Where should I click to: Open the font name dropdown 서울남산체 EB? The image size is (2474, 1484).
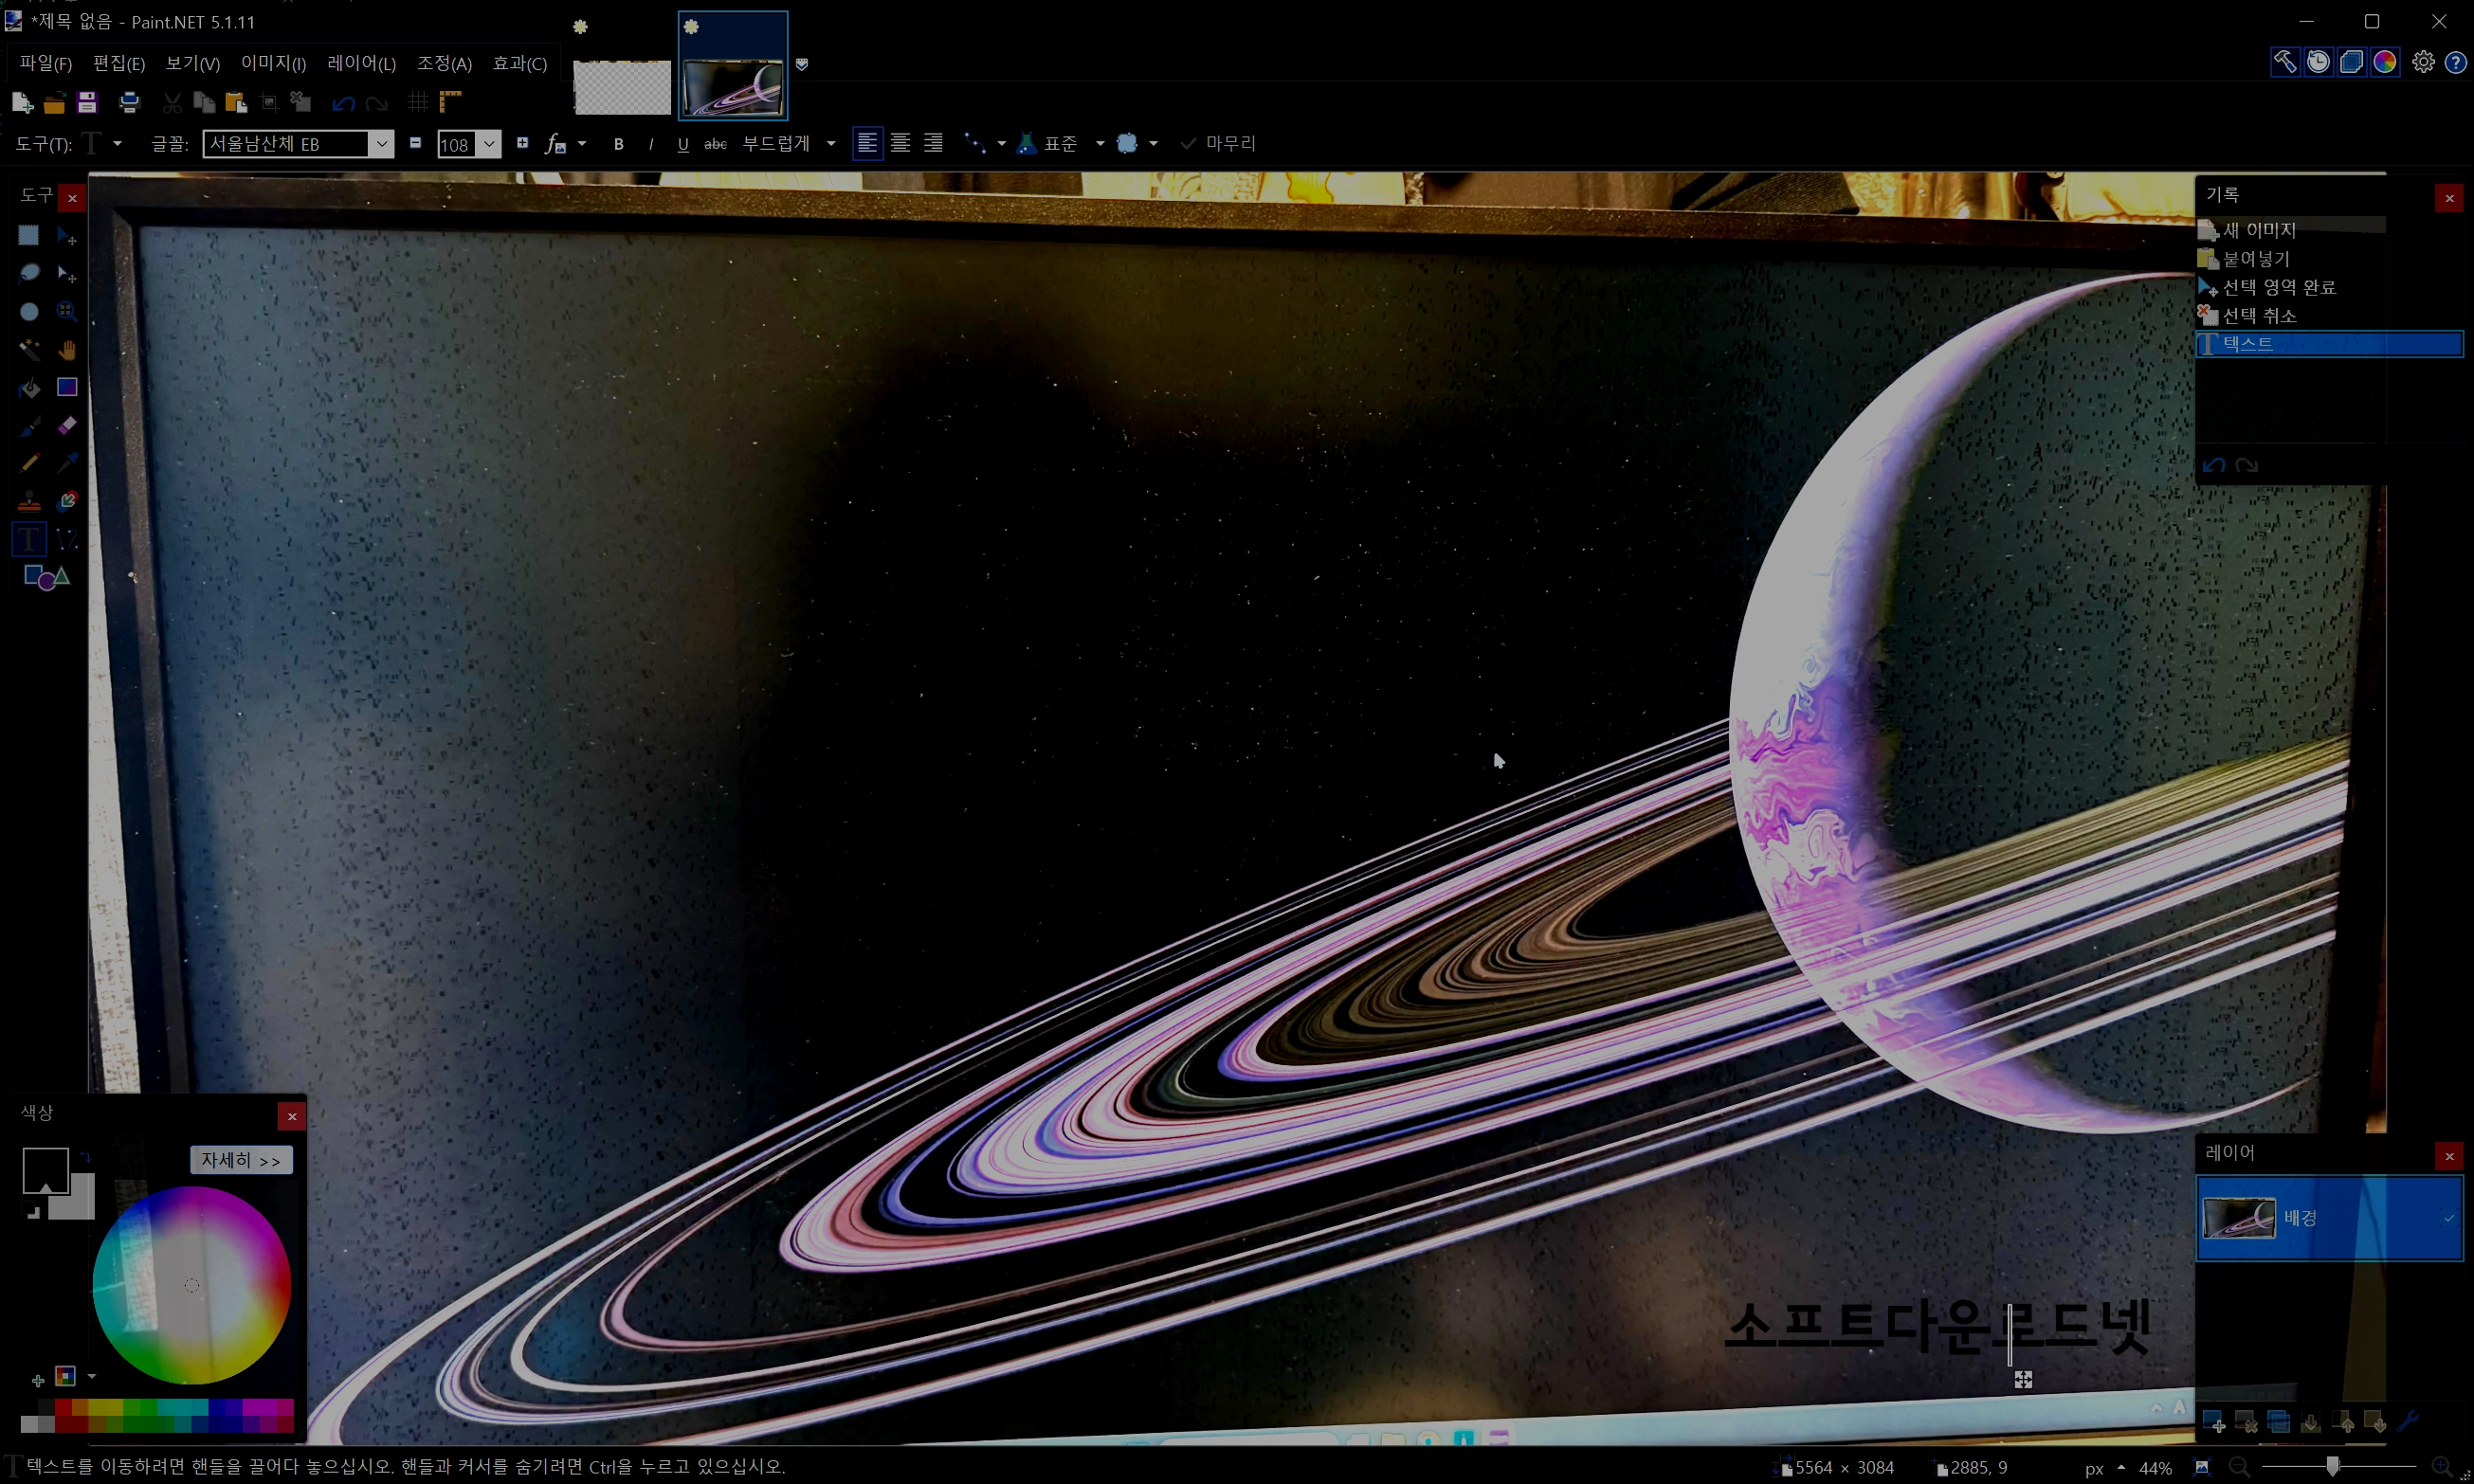coord(381,144)
